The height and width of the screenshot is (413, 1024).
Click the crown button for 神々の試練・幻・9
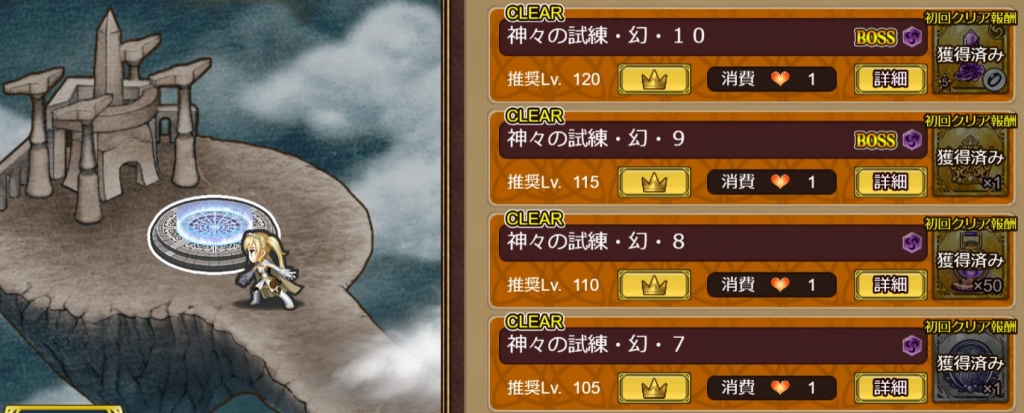pos(654,182)
